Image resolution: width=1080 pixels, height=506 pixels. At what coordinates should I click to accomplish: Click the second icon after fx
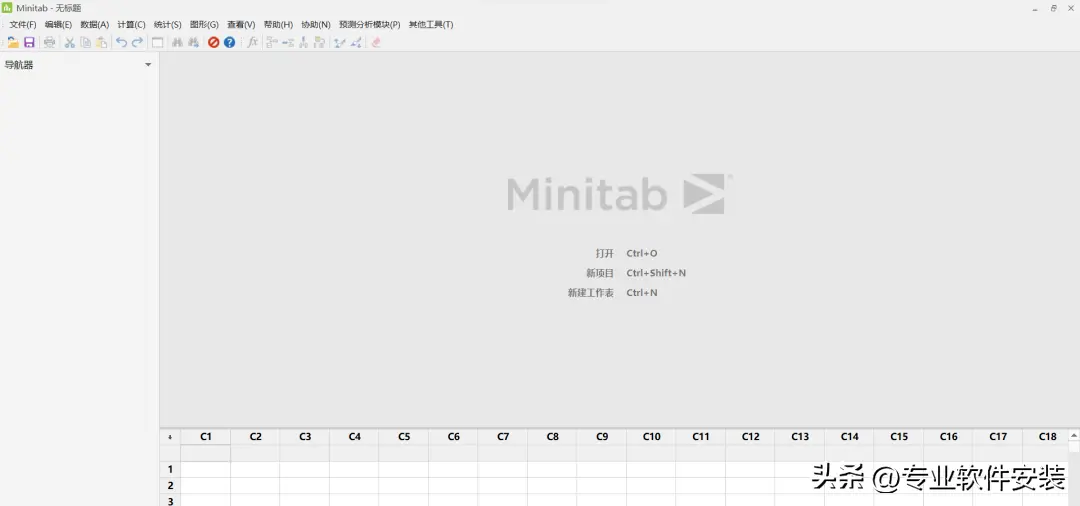[x=288, y=42]
